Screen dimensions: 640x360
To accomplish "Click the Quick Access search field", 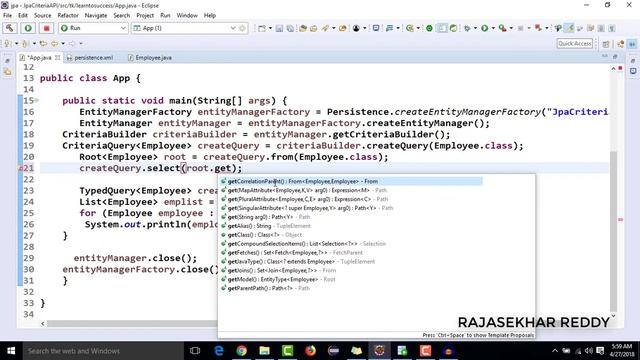I will point(575,44).
